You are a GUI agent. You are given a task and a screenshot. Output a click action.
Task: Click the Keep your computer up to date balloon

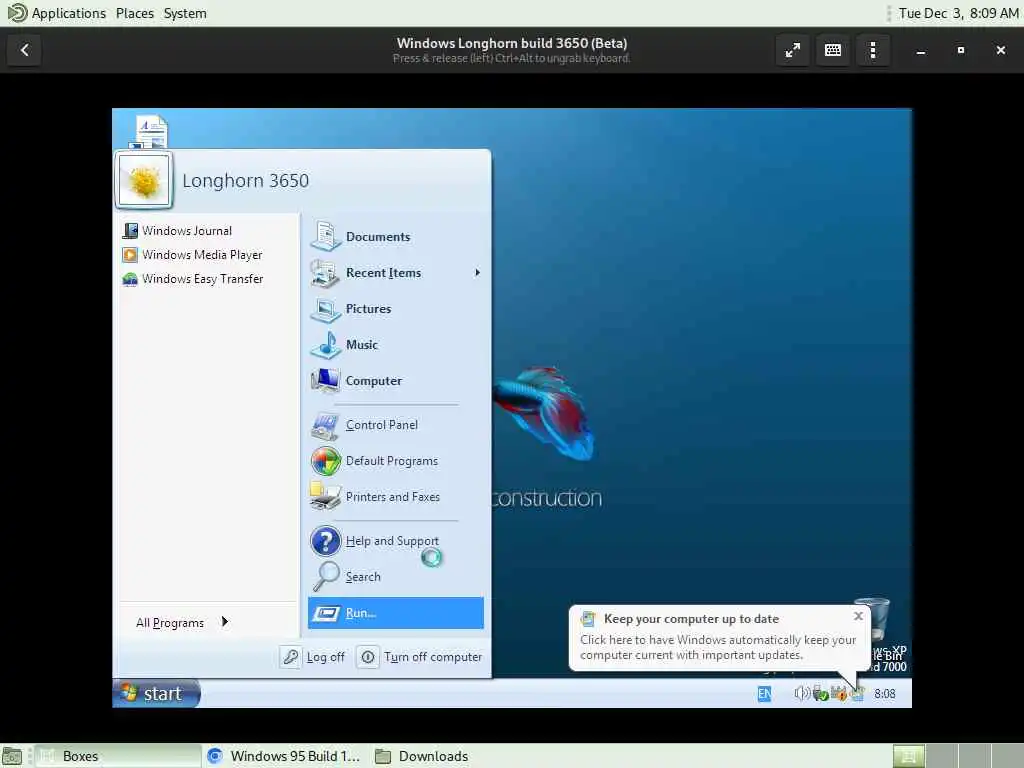pyautogui.click(x=719, y=637)
